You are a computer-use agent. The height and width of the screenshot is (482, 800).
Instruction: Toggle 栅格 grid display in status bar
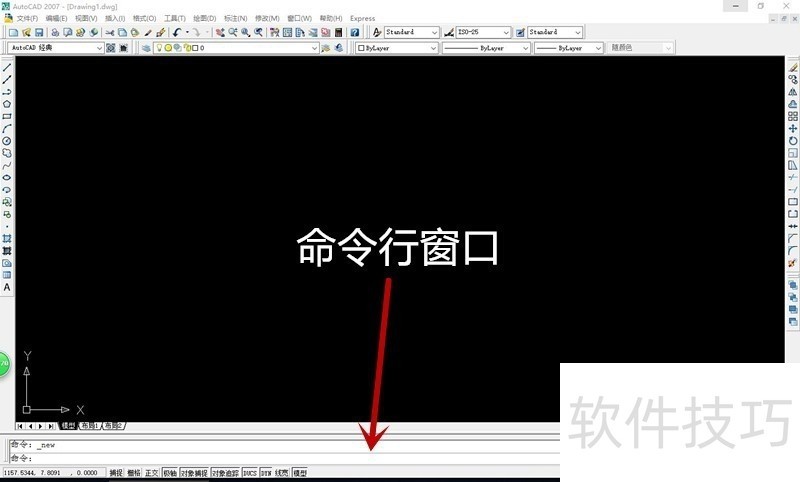pyautogui.click(x=134, y=473)
